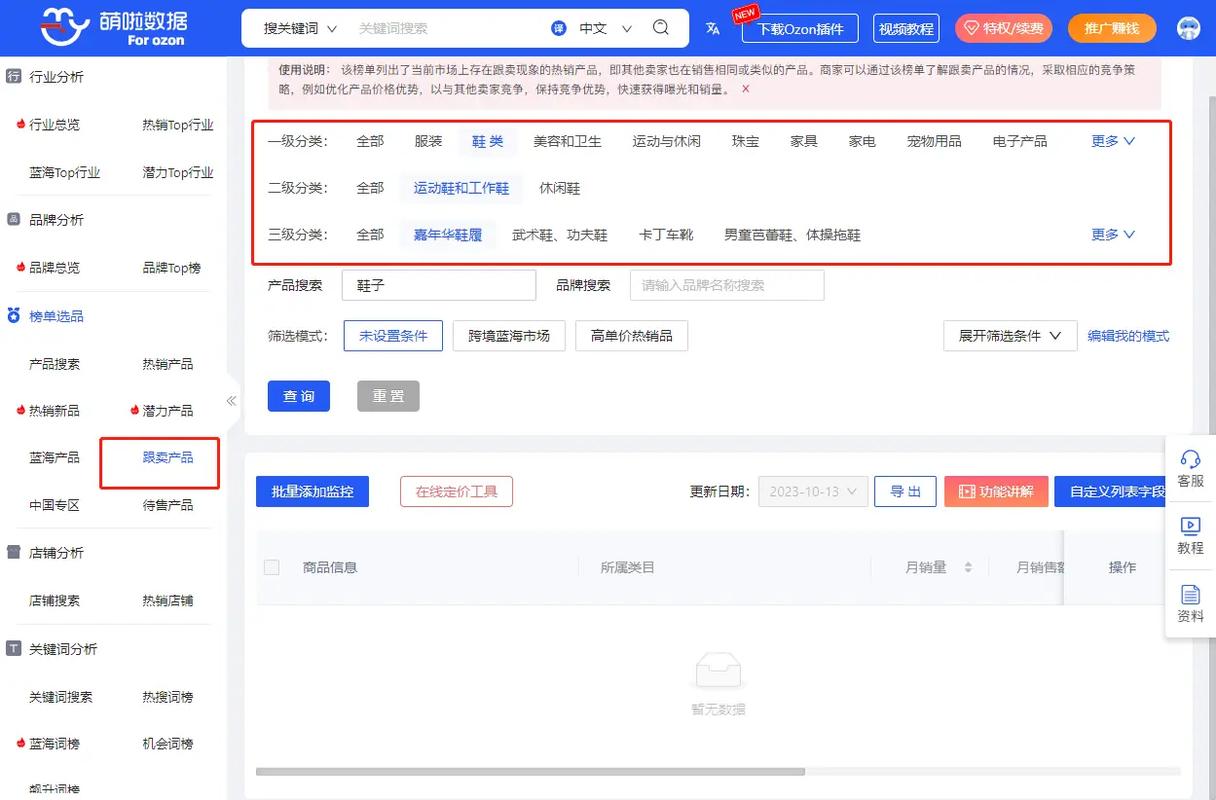Click 推广赚钱 button
This screenshot has width=1216, height=800.
click(1112, 28)
